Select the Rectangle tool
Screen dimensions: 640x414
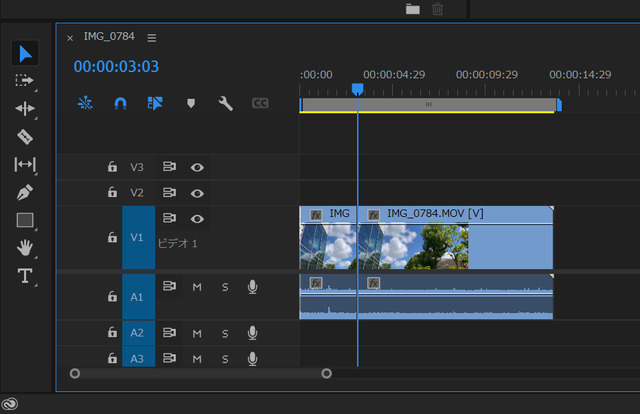coord(25,220)
